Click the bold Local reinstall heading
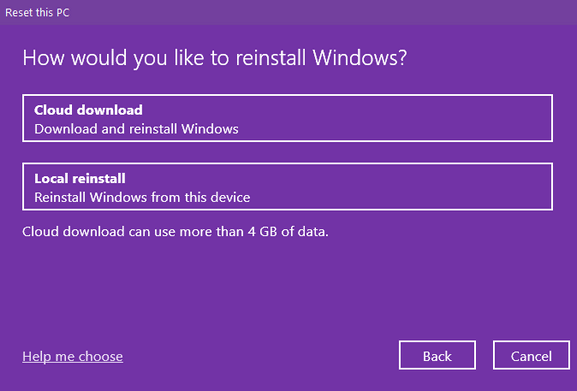577x391 pixels. tap(80, 178)
